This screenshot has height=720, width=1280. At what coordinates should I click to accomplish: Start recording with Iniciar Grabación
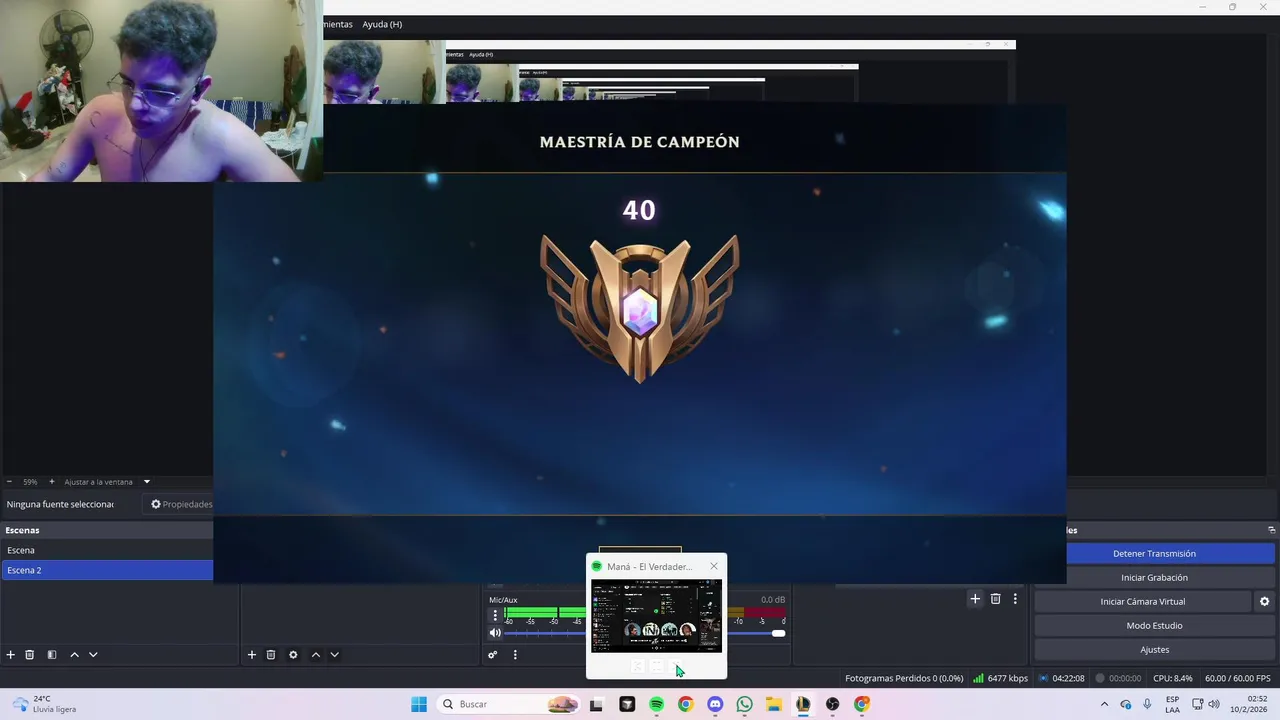coord(1154,578)
